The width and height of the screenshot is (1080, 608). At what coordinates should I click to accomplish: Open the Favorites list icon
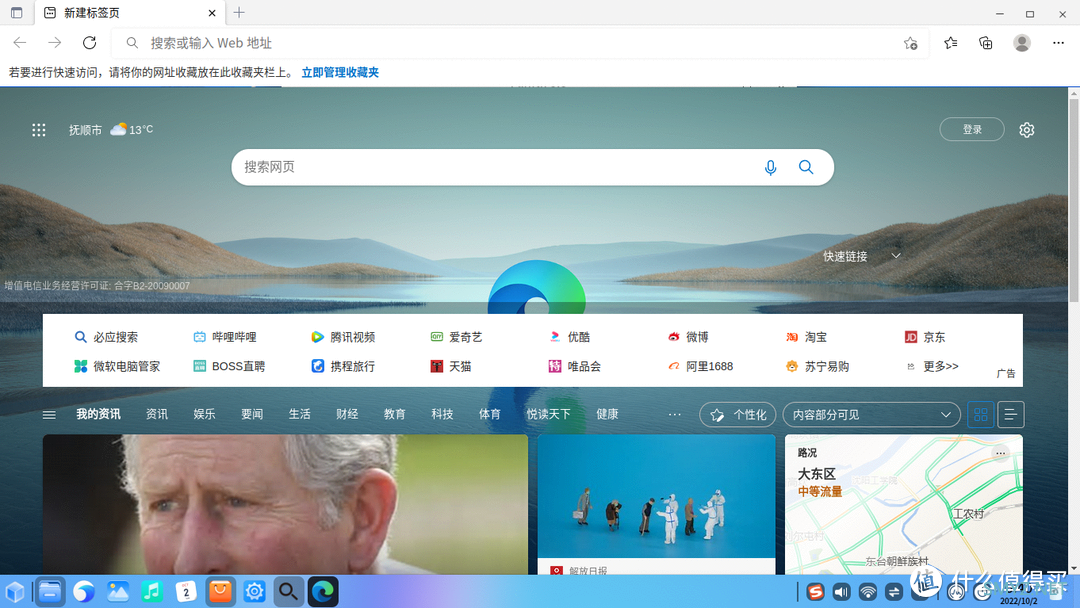tap(951, 43)
